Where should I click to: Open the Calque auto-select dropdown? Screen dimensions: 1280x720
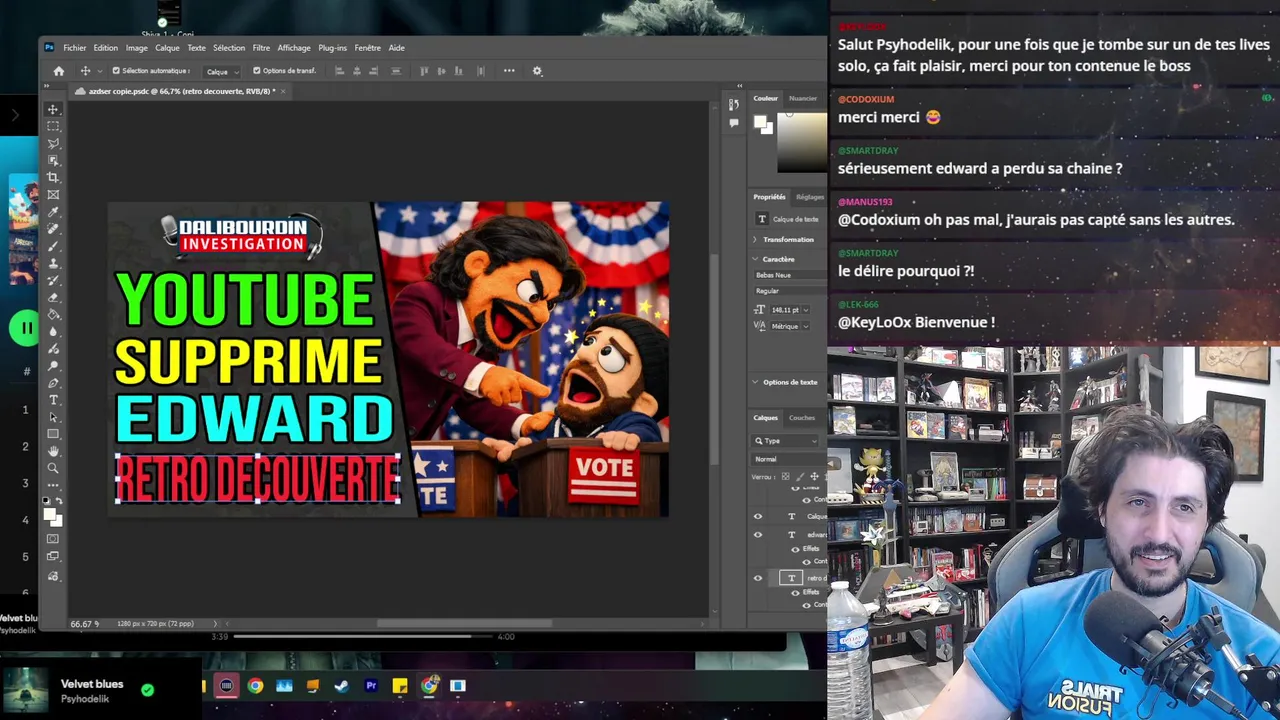[x=222, y=71]
